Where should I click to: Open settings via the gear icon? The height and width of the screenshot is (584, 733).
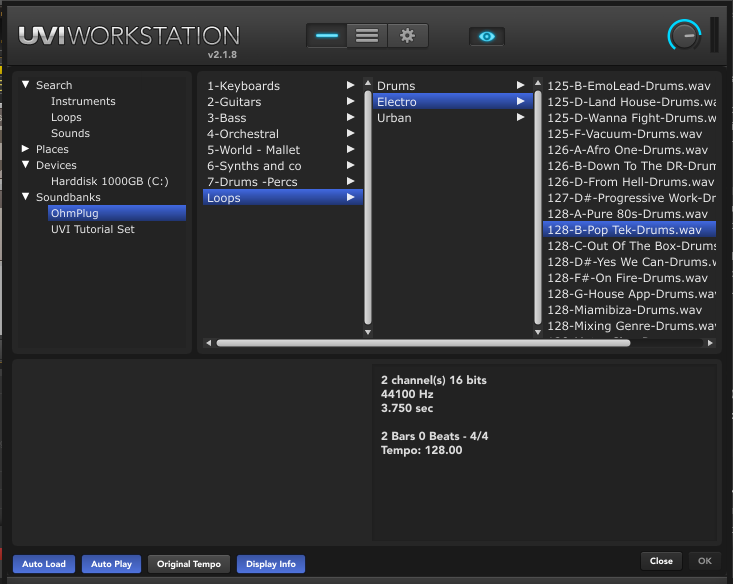coord(408,36)
